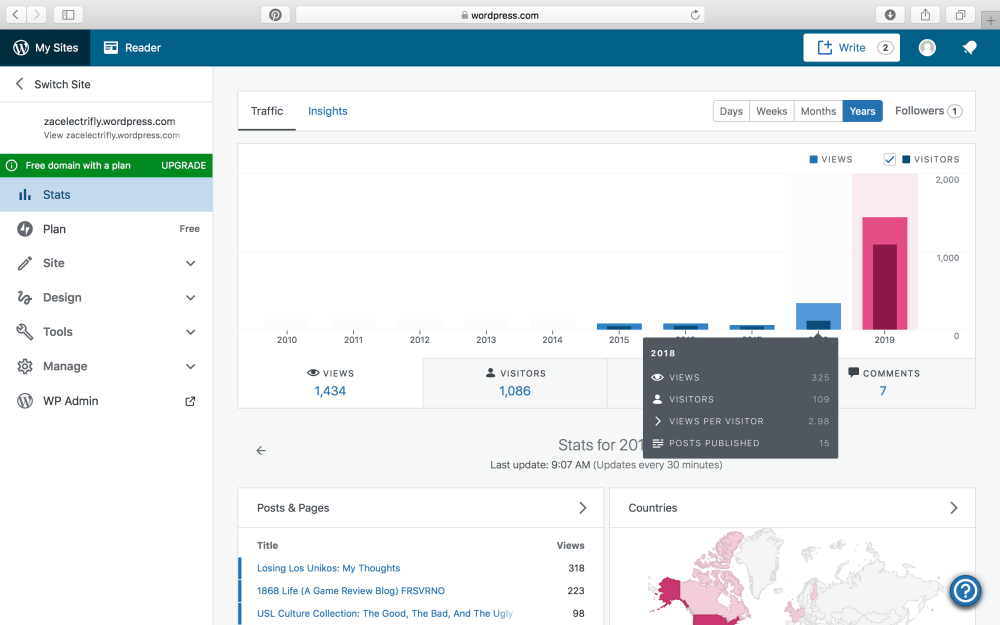Switch chart period to Months
Viewport: 1000px width, 625px height.
818,111
